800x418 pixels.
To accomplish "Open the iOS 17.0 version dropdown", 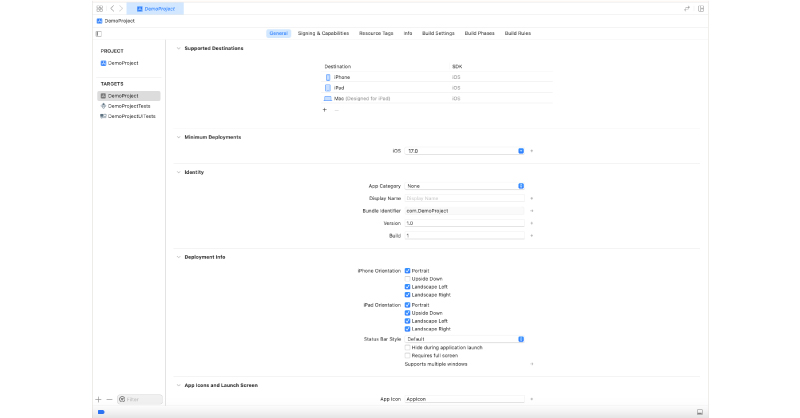I will (464, 151).
